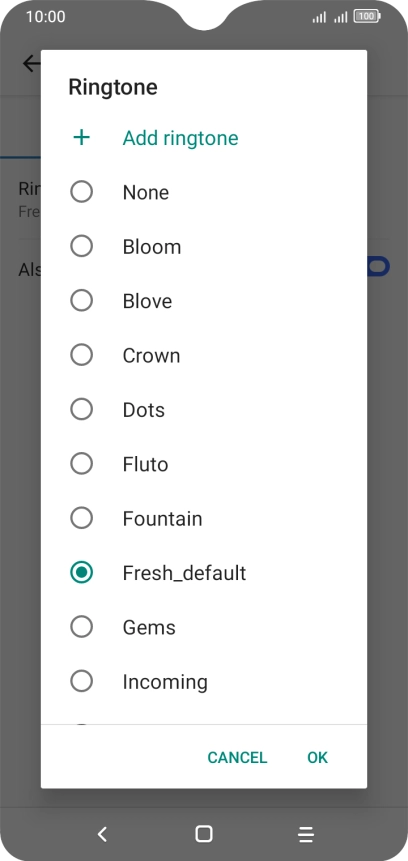Open Add ringtone link

(180, 137)
